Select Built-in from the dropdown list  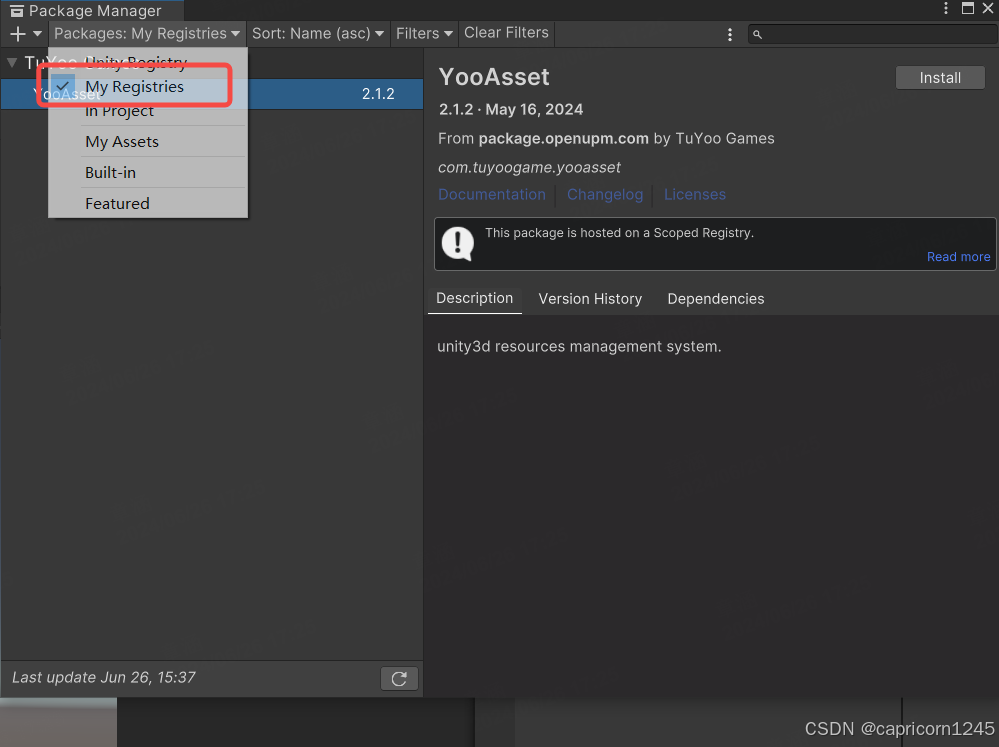click(x=110, y=173)
